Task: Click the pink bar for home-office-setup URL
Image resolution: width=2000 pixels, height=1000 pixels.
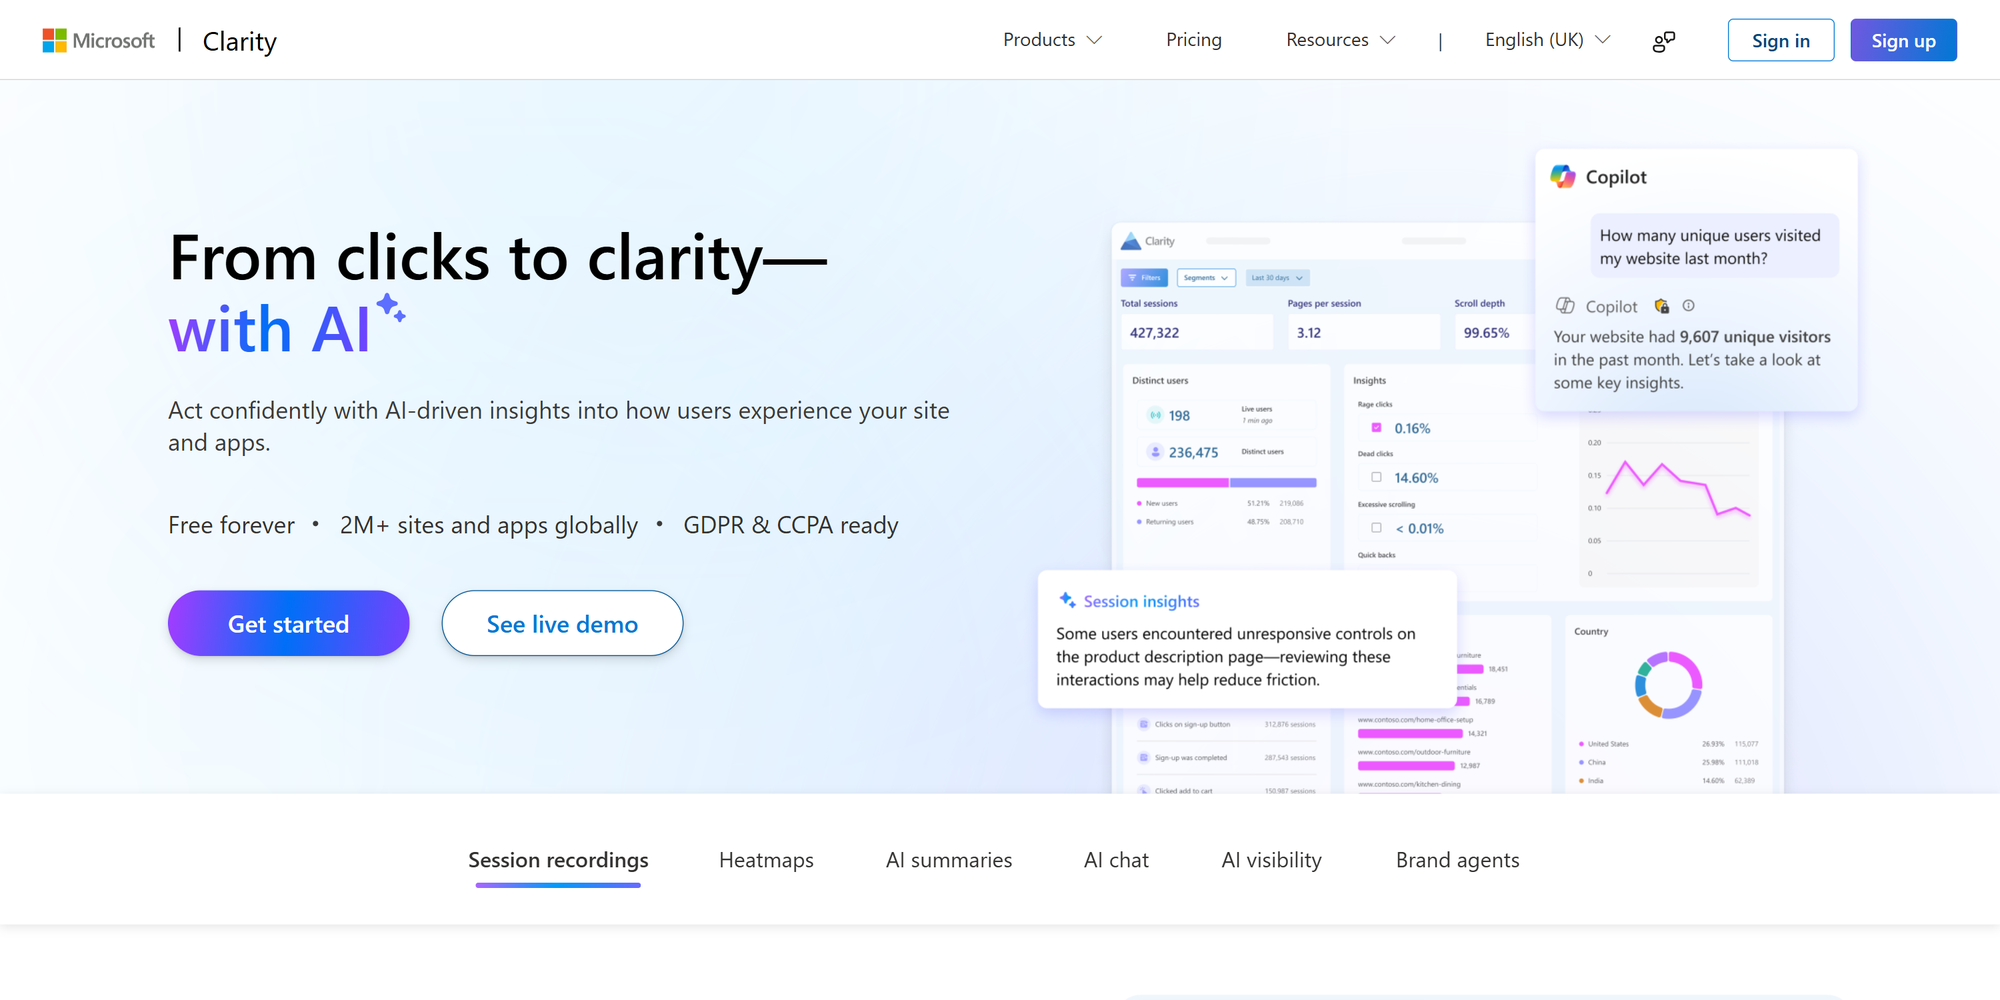Action: (x=1410, y=733)
